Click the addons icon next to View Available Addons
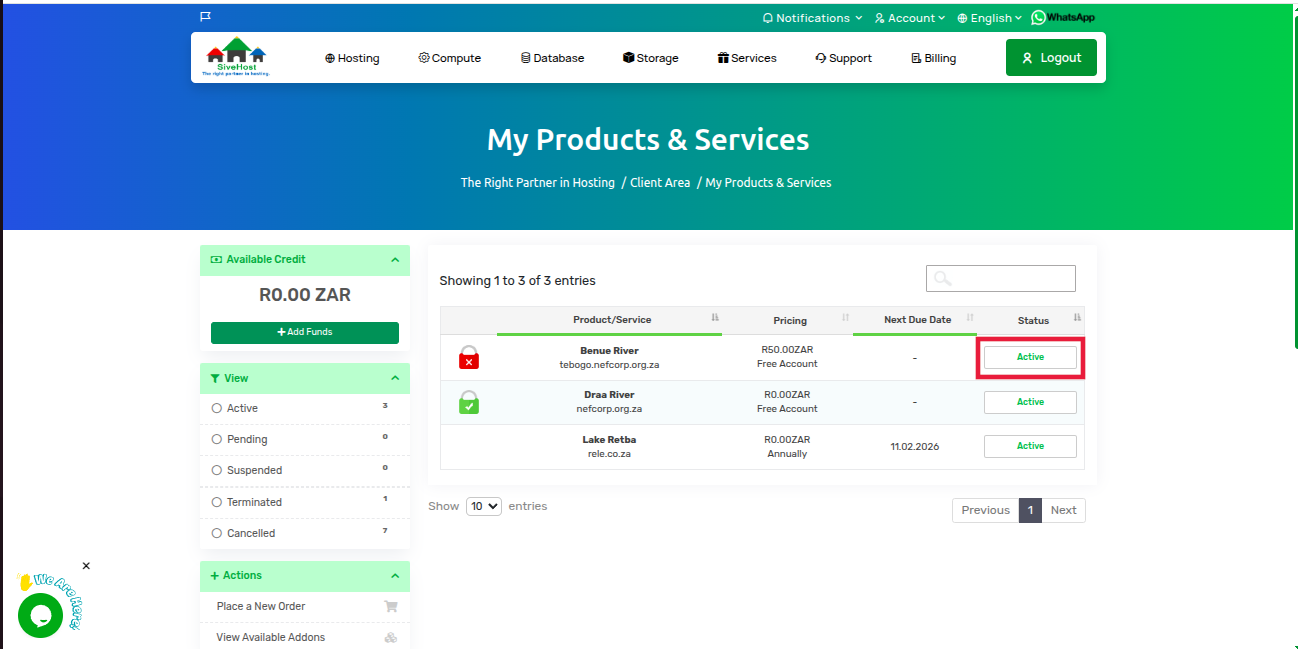Image resolution: width=1298 pixels, height=649 pixels. pos(391,637)
